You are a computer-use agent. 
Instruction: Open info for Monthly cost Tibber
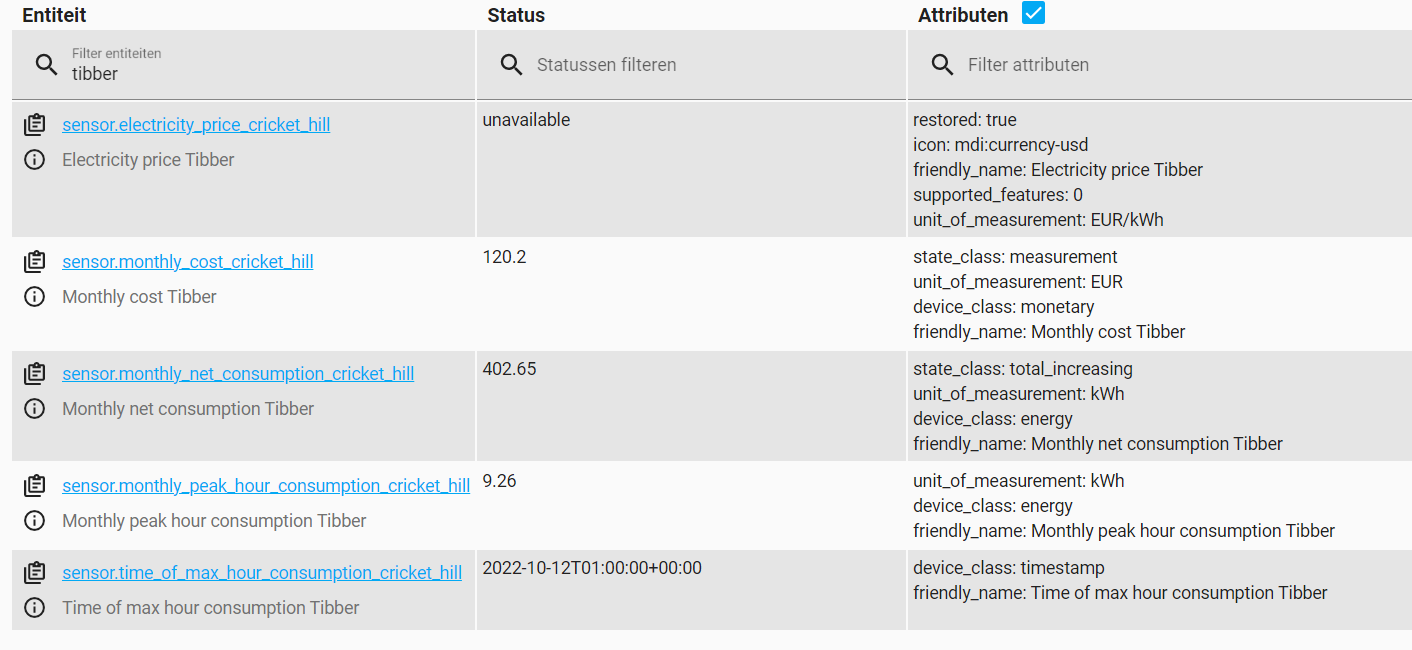[35, 296]
